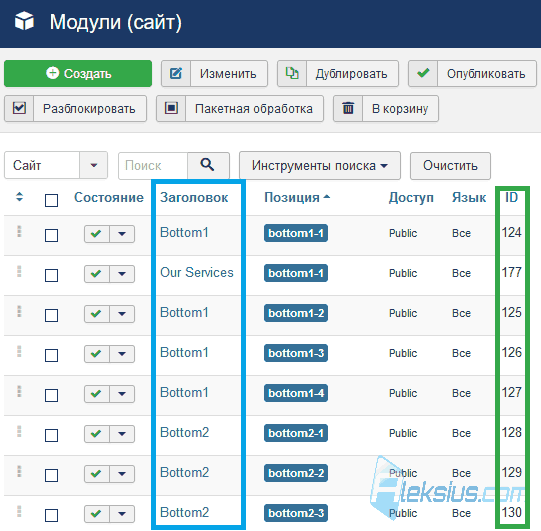Check the checkbox for ID 128 row
The height and width of the screenshot is (531, 541).
[x=51, y=436]
